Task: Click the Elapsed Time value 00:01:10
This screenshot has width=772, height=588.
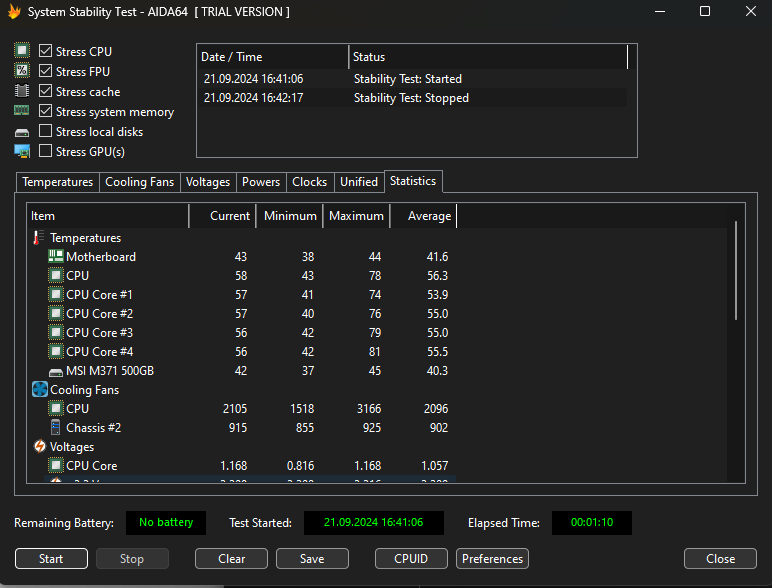Action: click(592, 523)
